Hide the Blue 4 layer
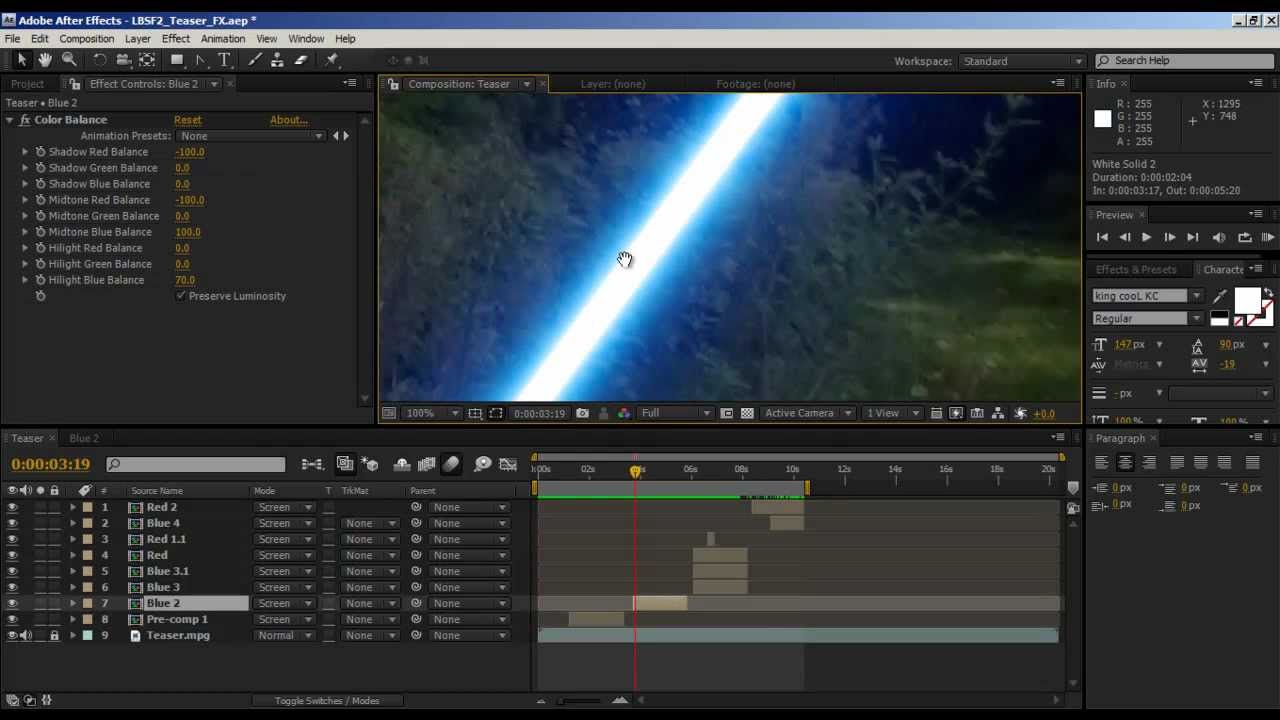The width and height of the screenshot is (1280, 720). (12, 523)
